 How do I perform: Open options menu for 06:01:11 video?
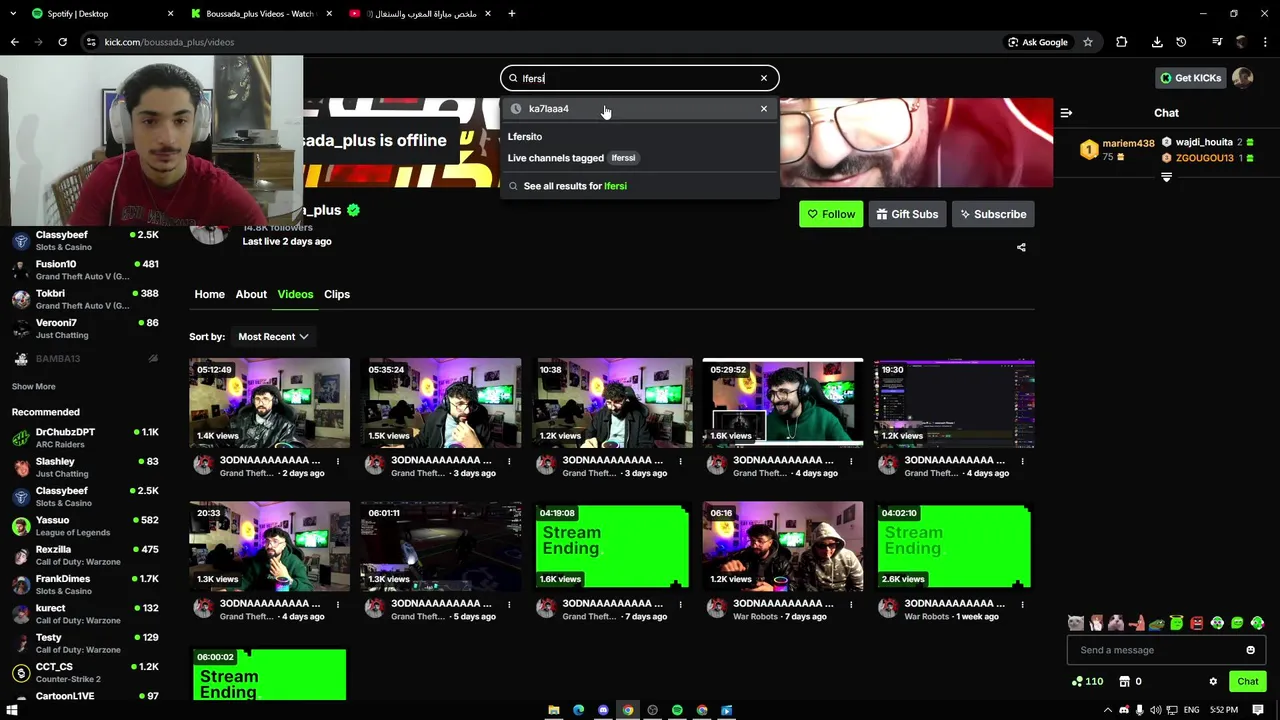(x=509, y=605)
